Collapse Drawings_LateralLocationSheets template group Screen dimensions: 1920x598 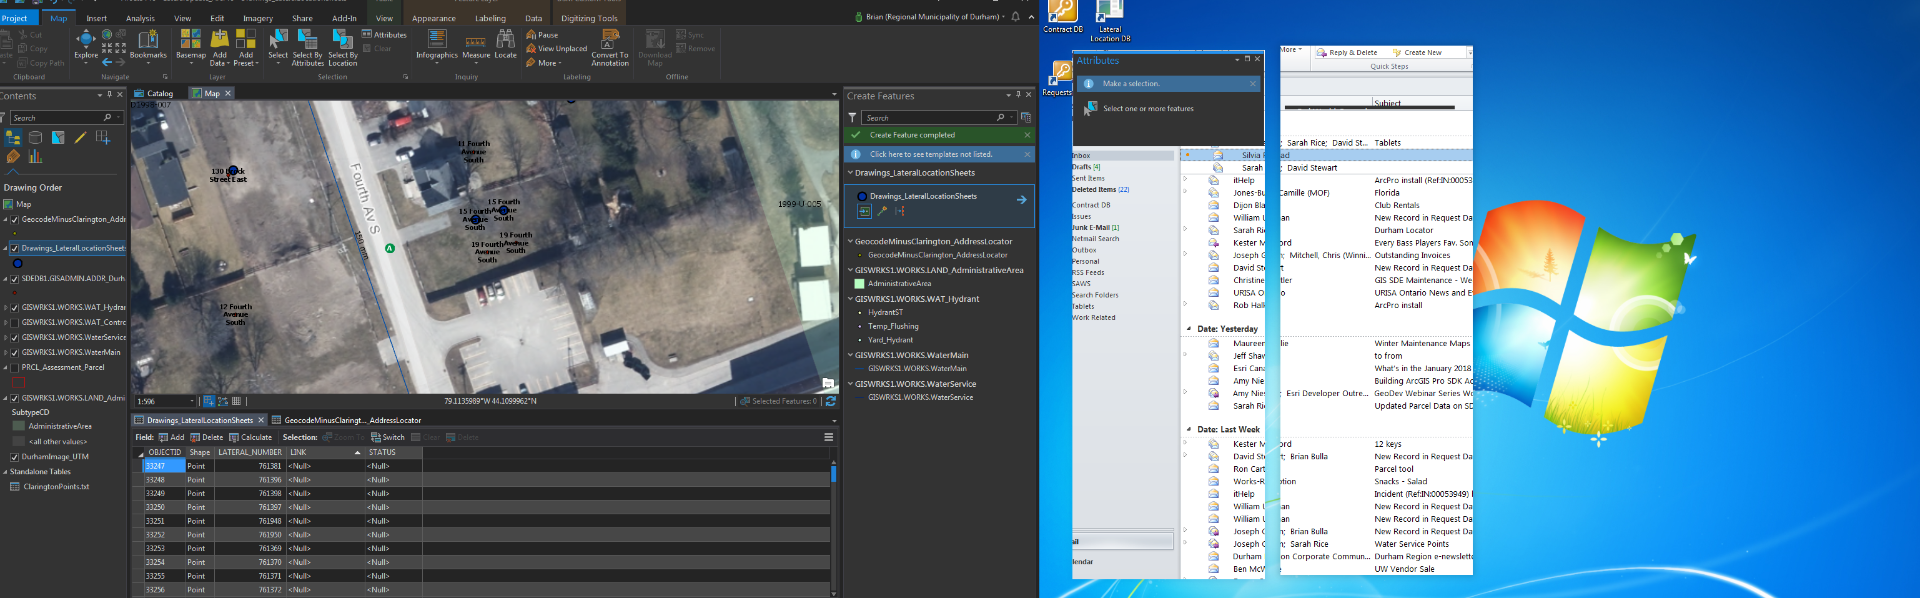(x=850, y=173)
